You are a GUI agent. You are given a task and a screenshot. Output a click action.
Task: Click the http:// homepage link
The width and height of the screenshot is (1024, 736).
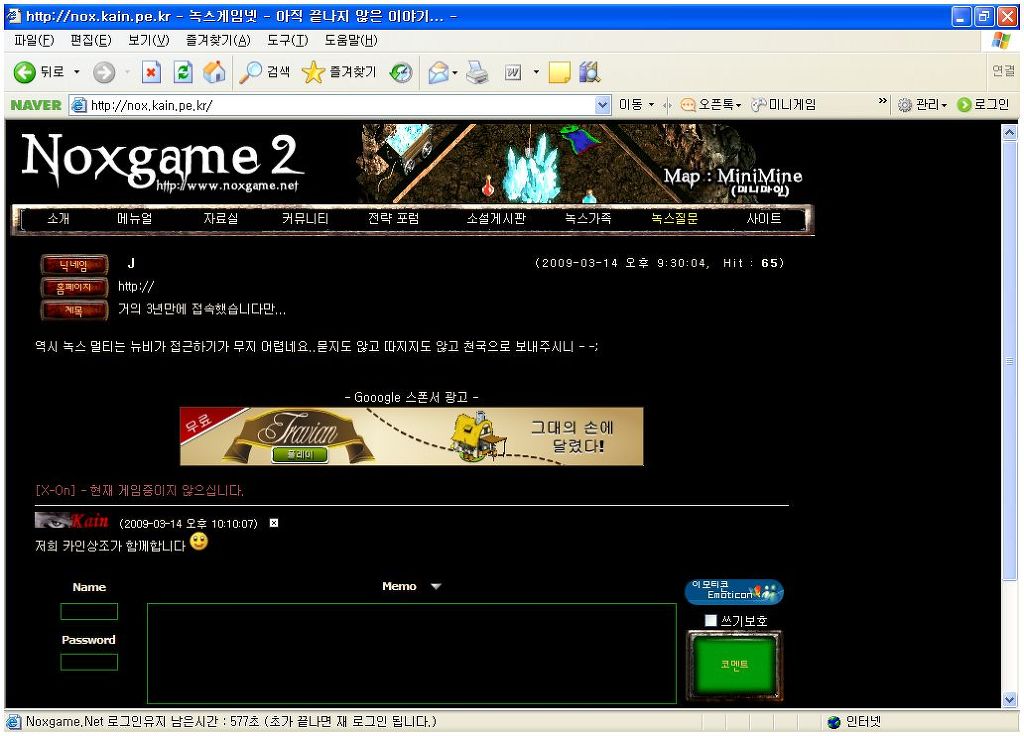[x=136, y=287]
